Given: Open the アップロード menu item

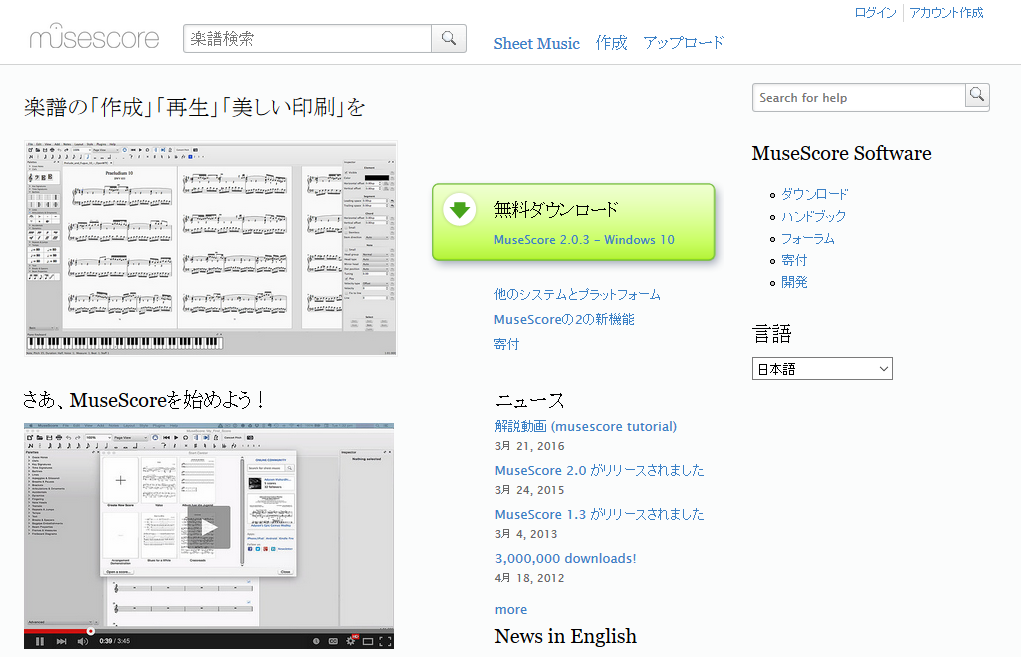Looking at the screenshot, I should [x=684, y=43].
